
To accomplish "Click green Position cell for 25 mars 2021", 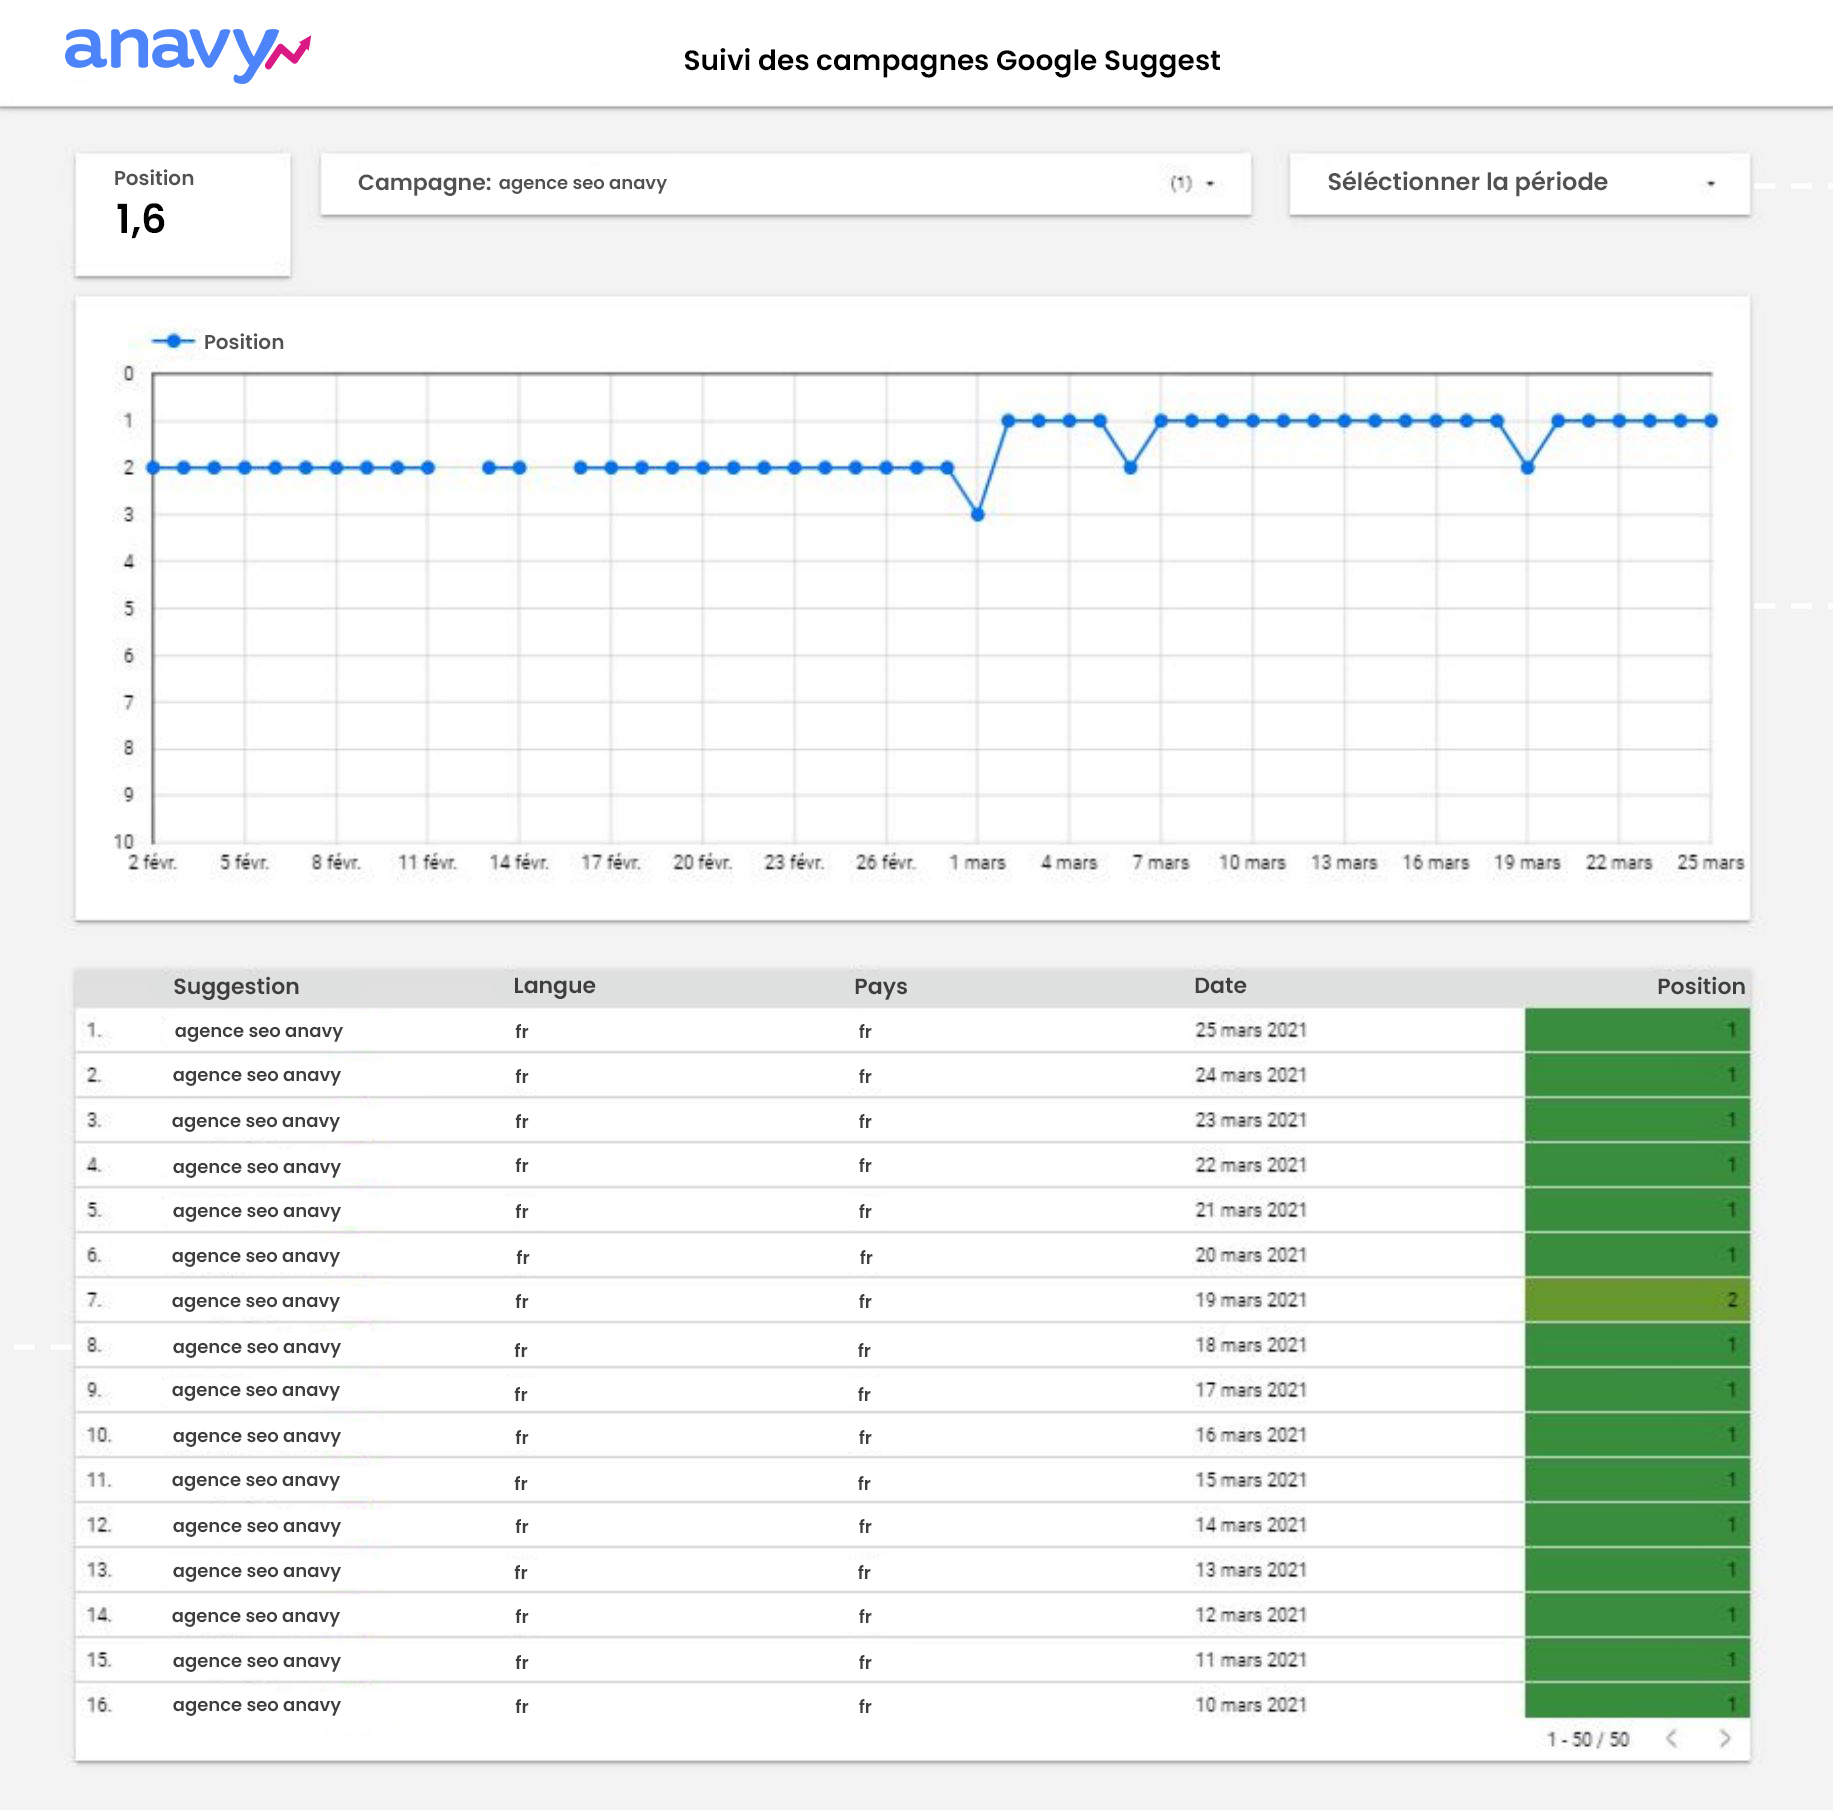I will pyautogui.click(x=1637, y=1030).
